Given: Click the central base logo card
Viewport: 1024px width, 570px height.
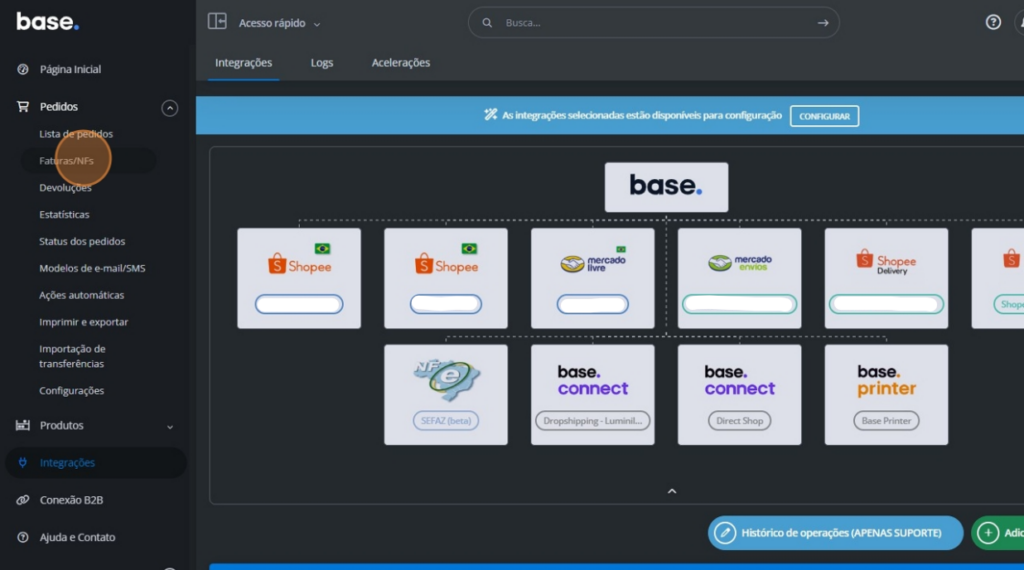Looking at the screenshot, I should tap(666, 187).
